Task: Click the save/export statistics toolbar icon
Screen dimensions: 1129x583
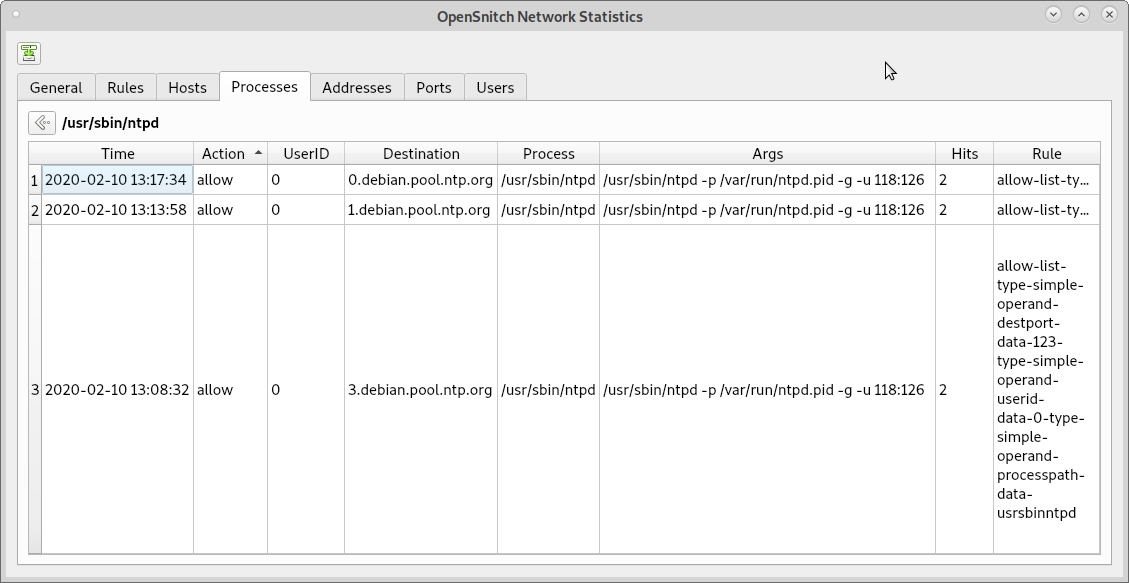Action: click(29, 53)
